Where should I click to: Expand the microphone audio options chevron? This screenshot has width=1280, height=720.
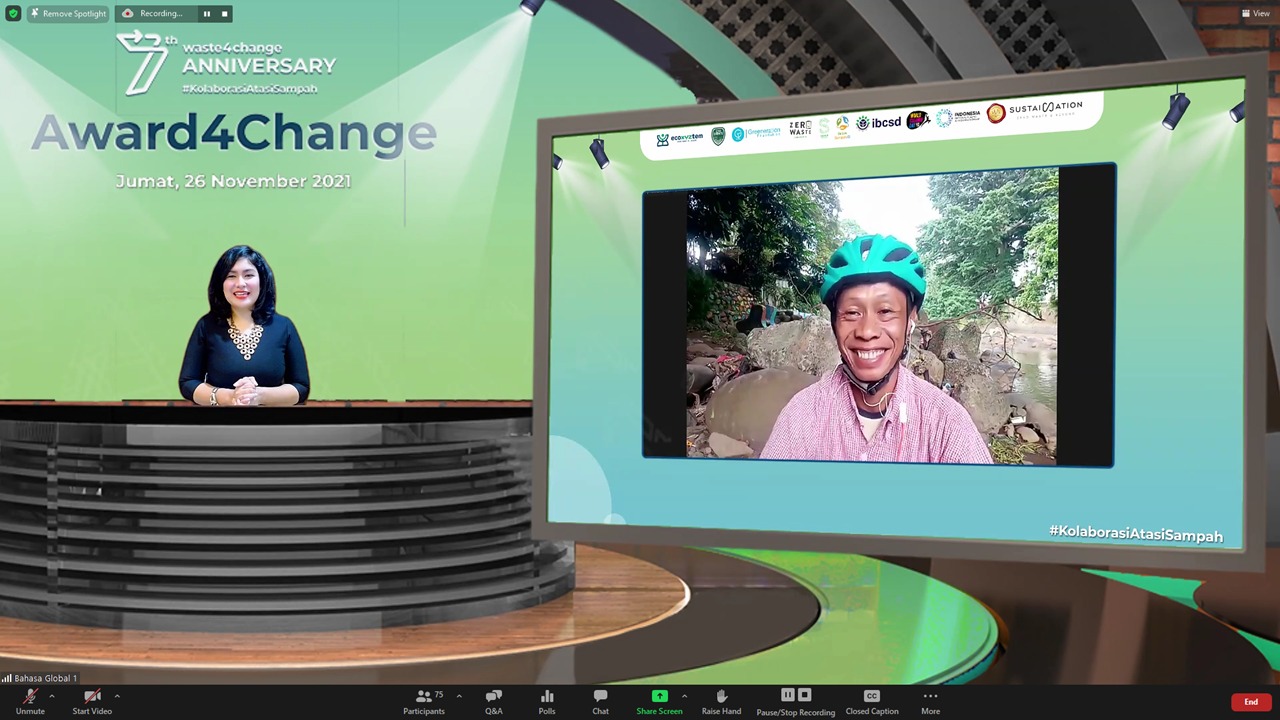pyautogui.click(x=53, y=694)
